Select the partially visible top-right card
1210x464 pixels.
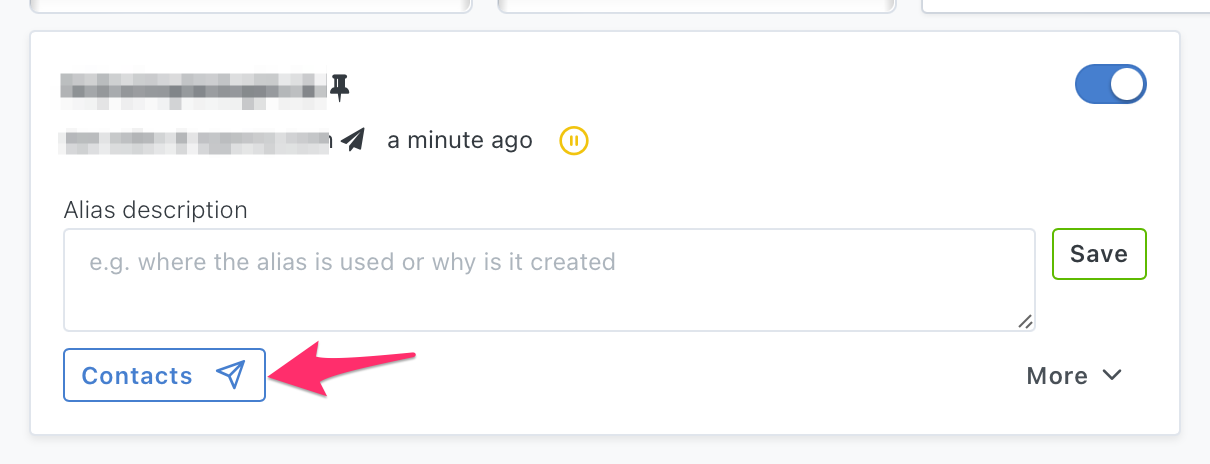1065,6
